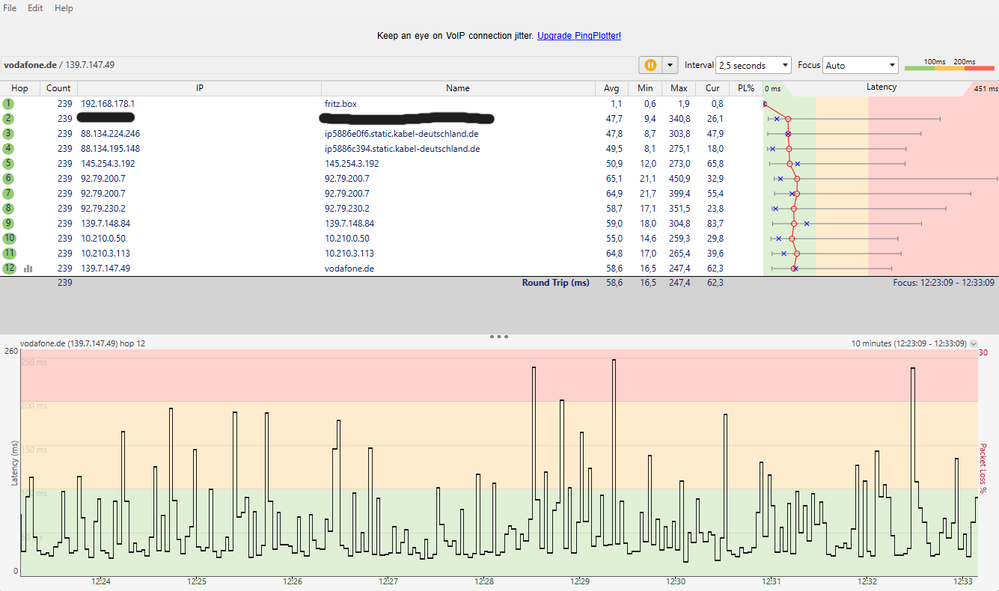Image resolution: width=999 pixels, height=591 pixels.
Task: Click the hop 6 green circle icon
Action: click(8, 178)
